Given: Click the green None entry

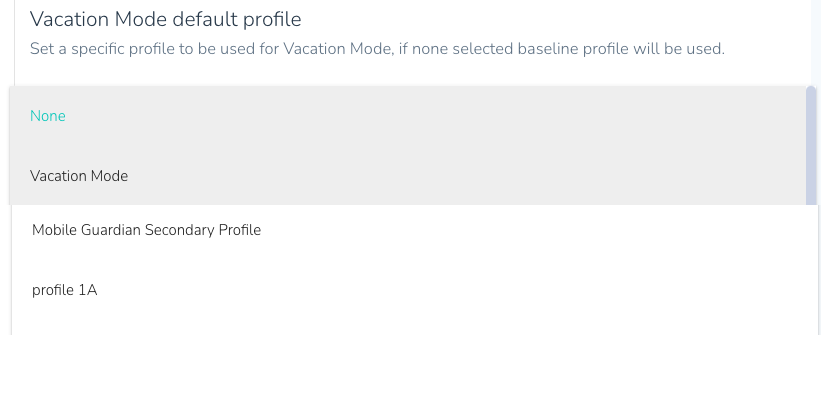Looking at the screenshot, I should [x=48, y=116].
